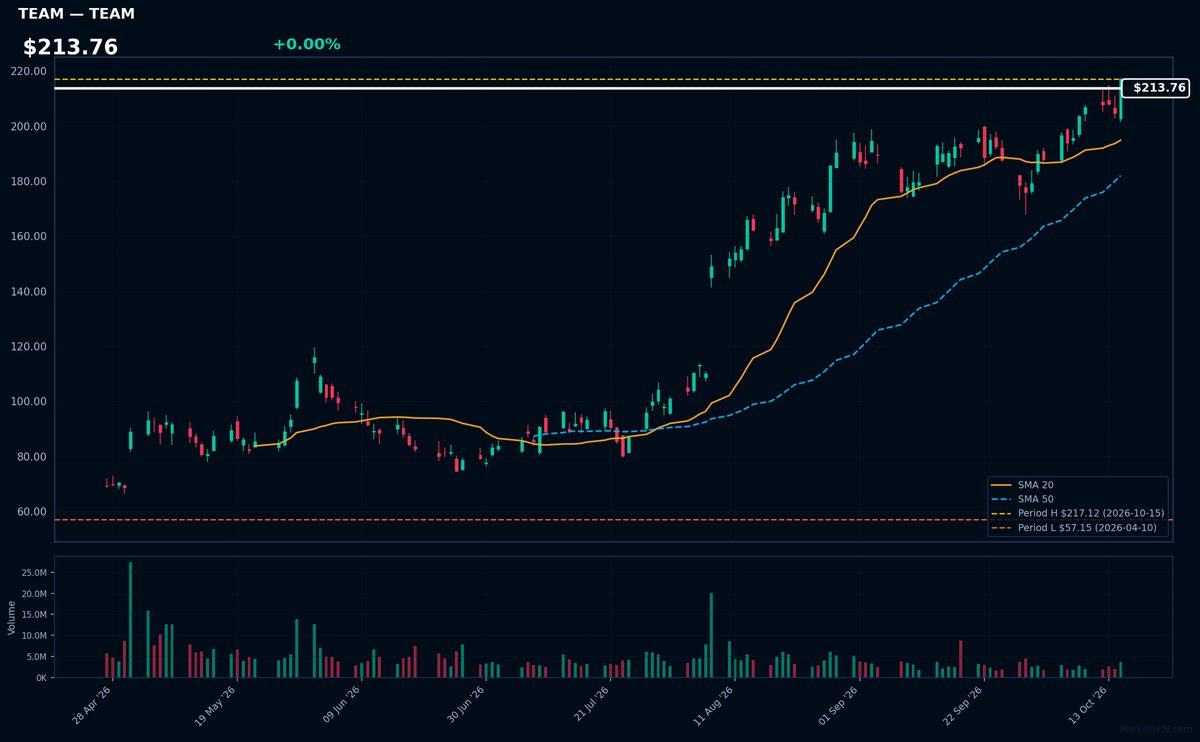Click the "21 Jul '26" date label
The height and width of the screenshot is (742, 1200).
[x=589, y=706]
